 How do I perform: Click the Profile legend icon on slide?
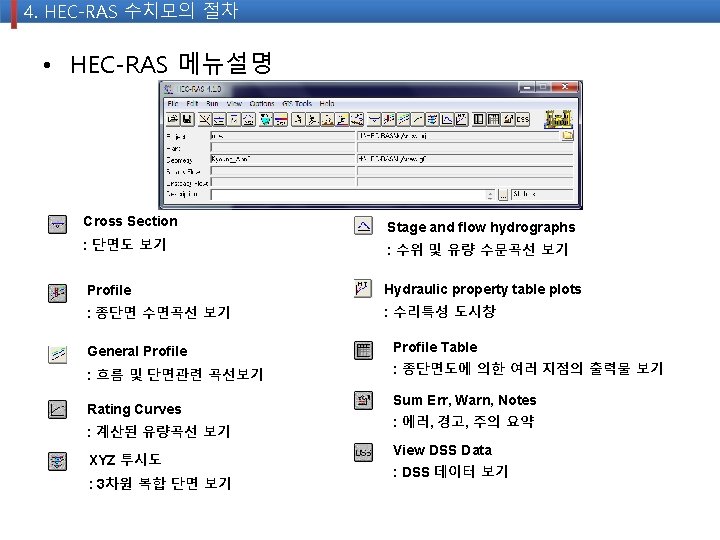click(x=57, y=293)
